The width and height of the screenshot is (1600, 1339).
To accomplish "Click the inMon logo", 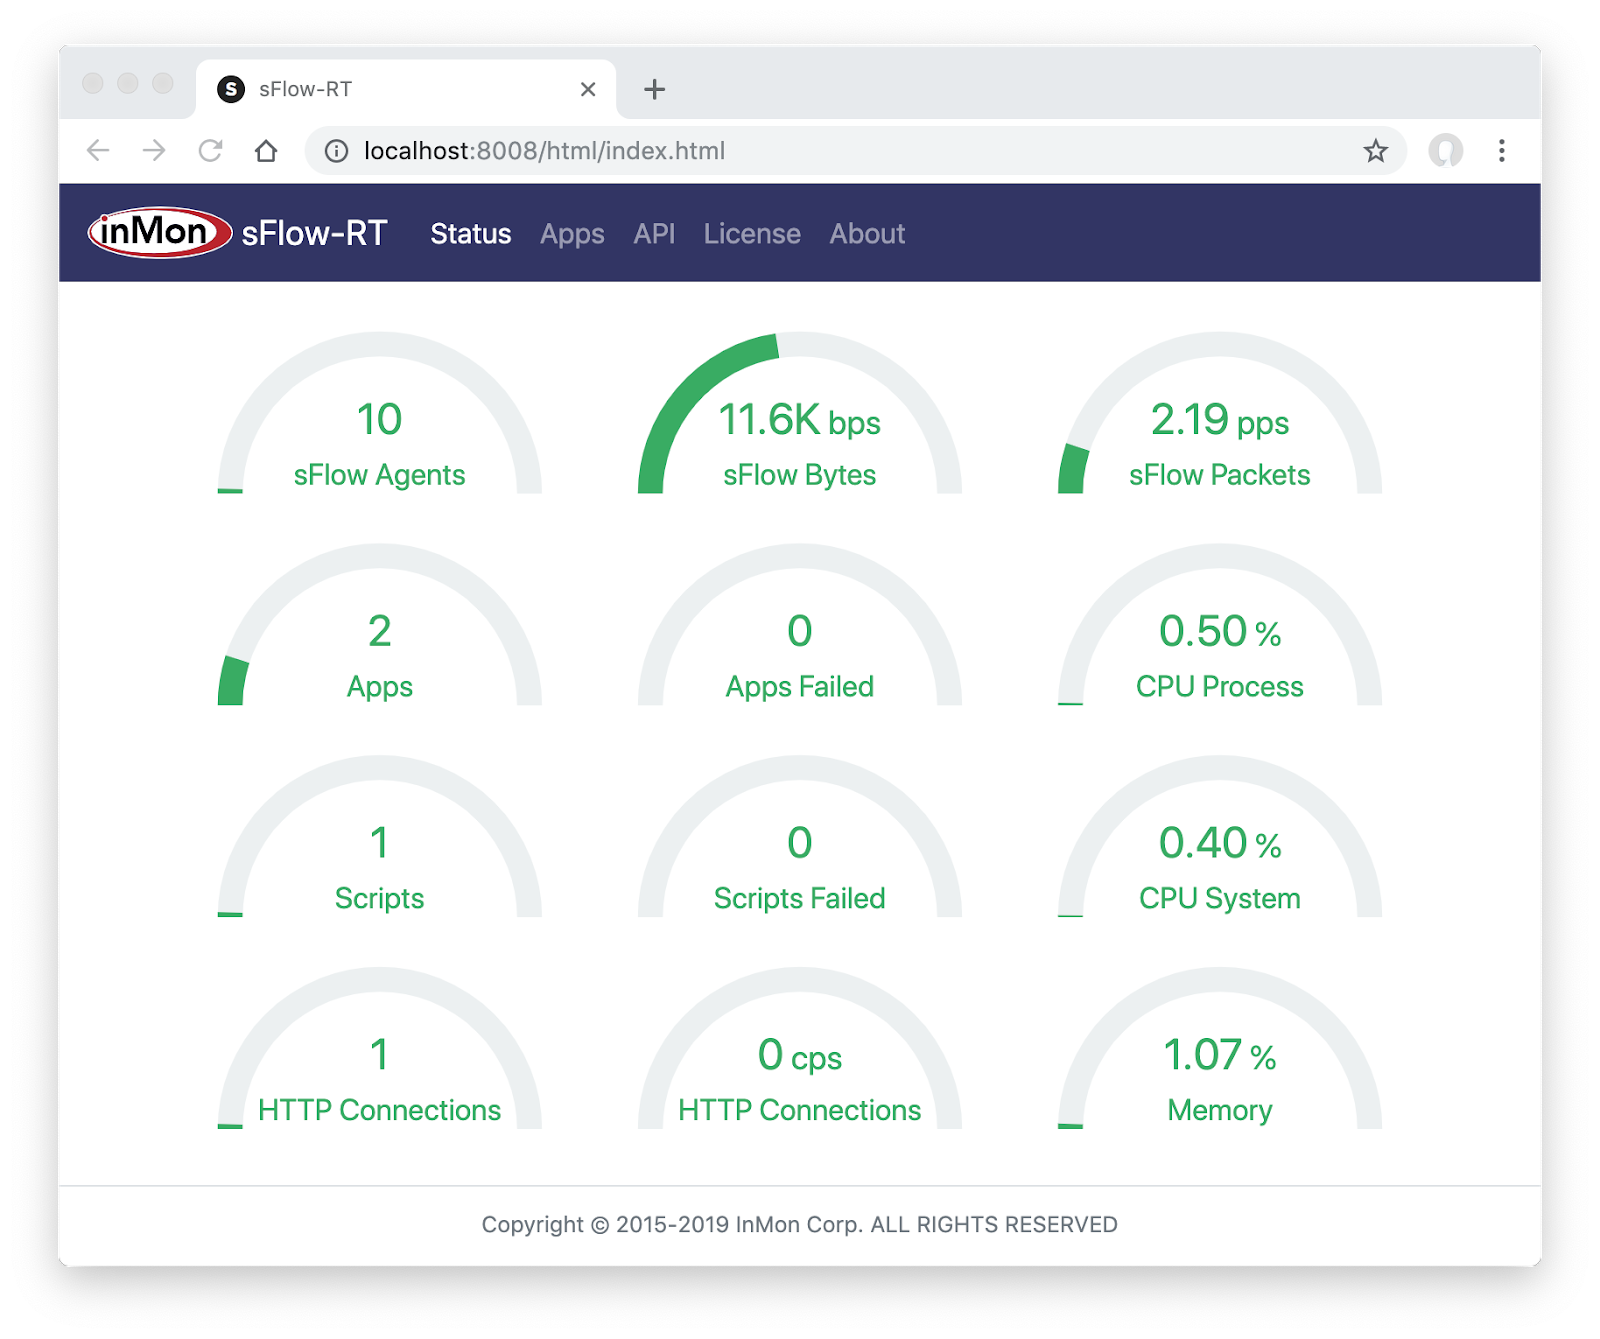I will 160,231.
